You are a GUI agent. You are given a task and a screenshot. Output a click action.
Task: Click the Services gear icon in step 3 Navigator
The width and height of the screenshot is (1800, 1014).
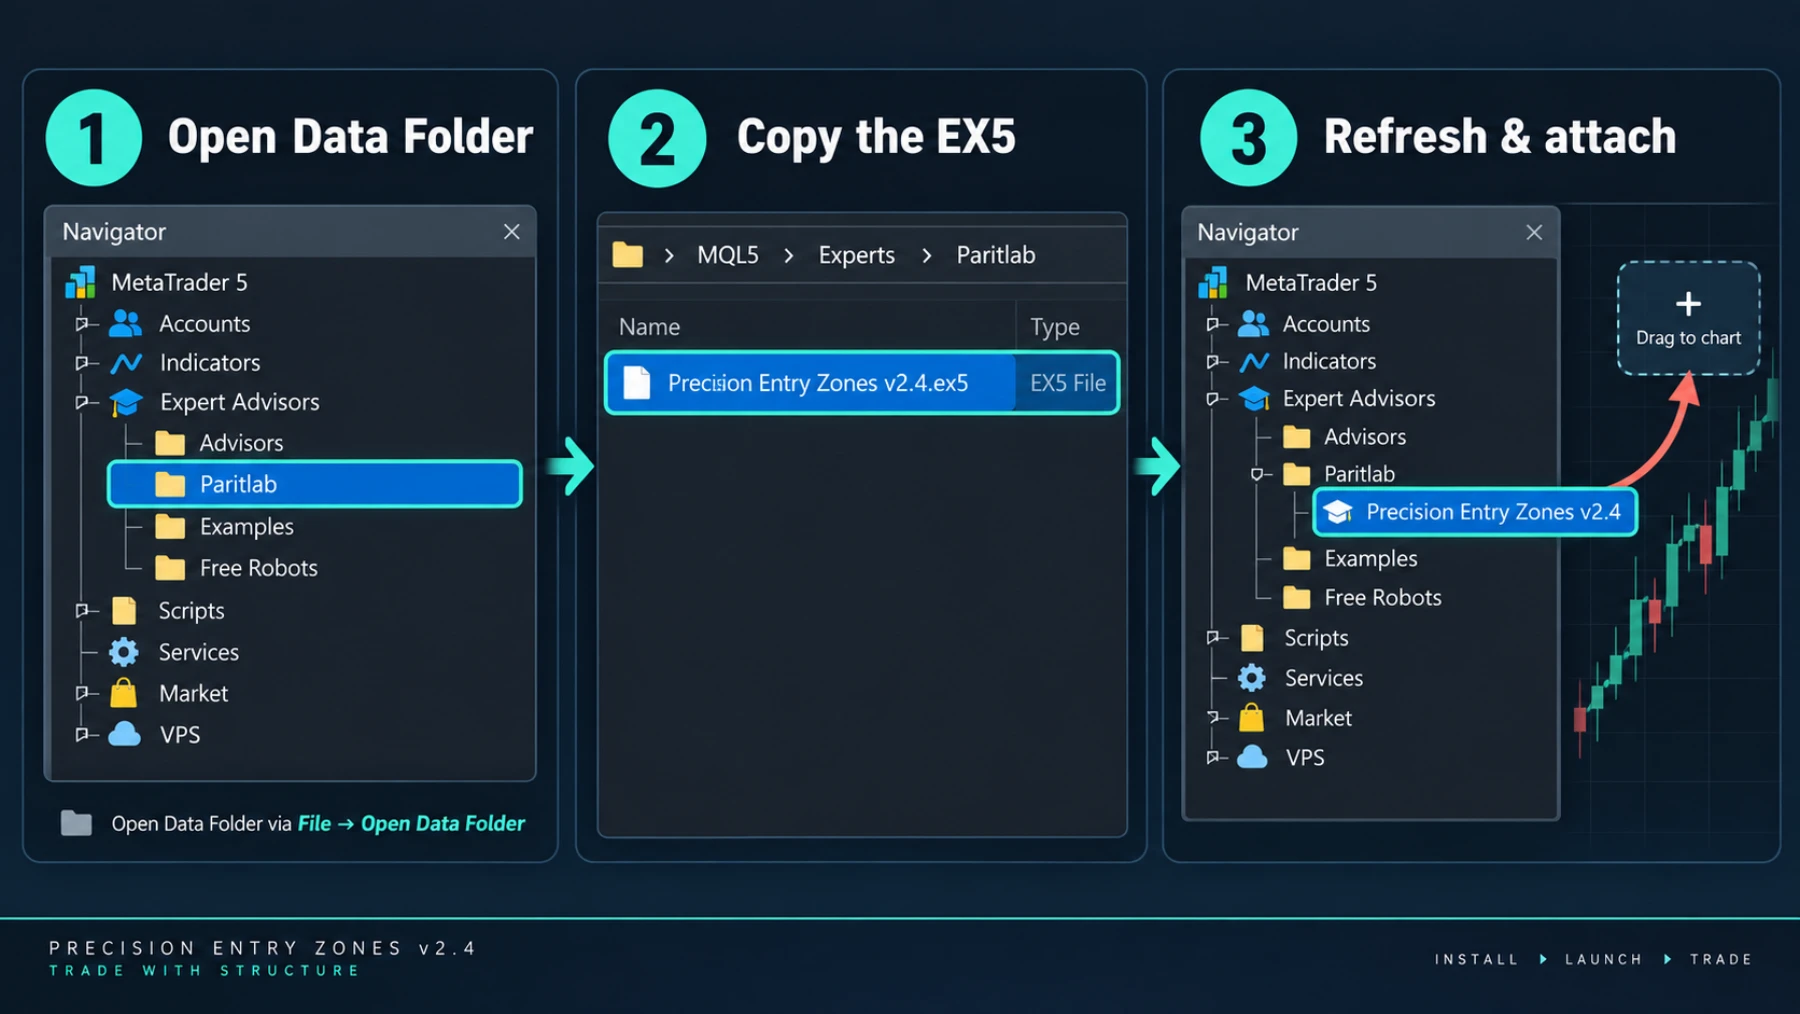1252,678
